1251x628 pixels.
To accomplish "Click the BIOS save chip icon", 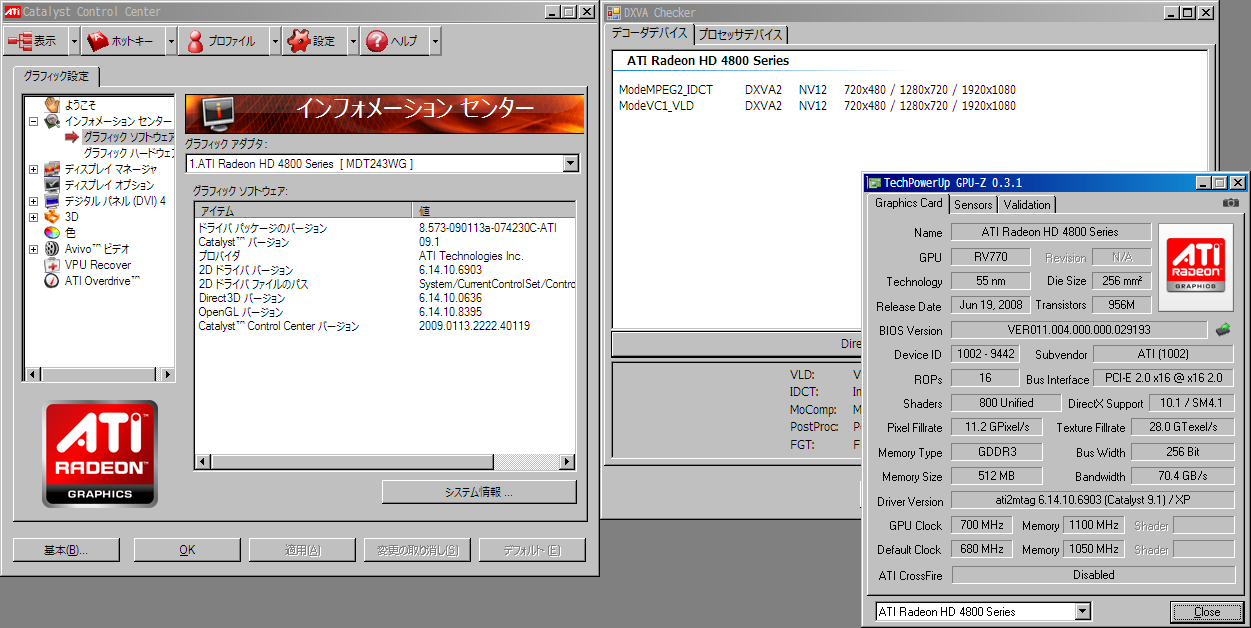I will (1223, 329).
